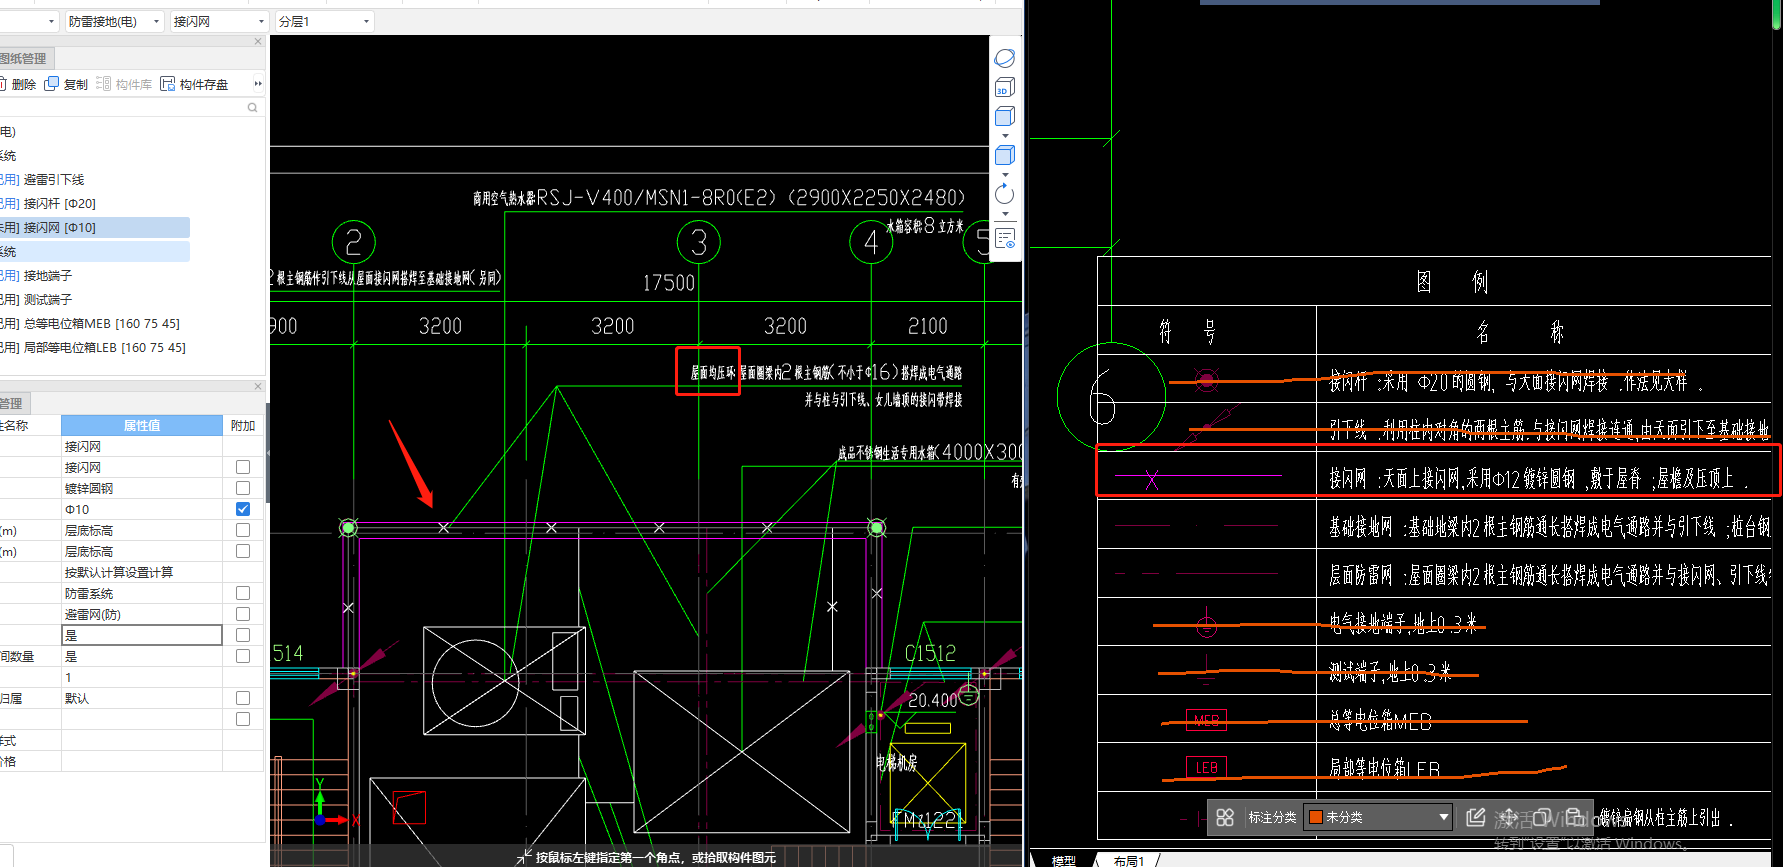Click the lower box display icon
This screenshot has width=1783, height=867.
(1005, 155)
